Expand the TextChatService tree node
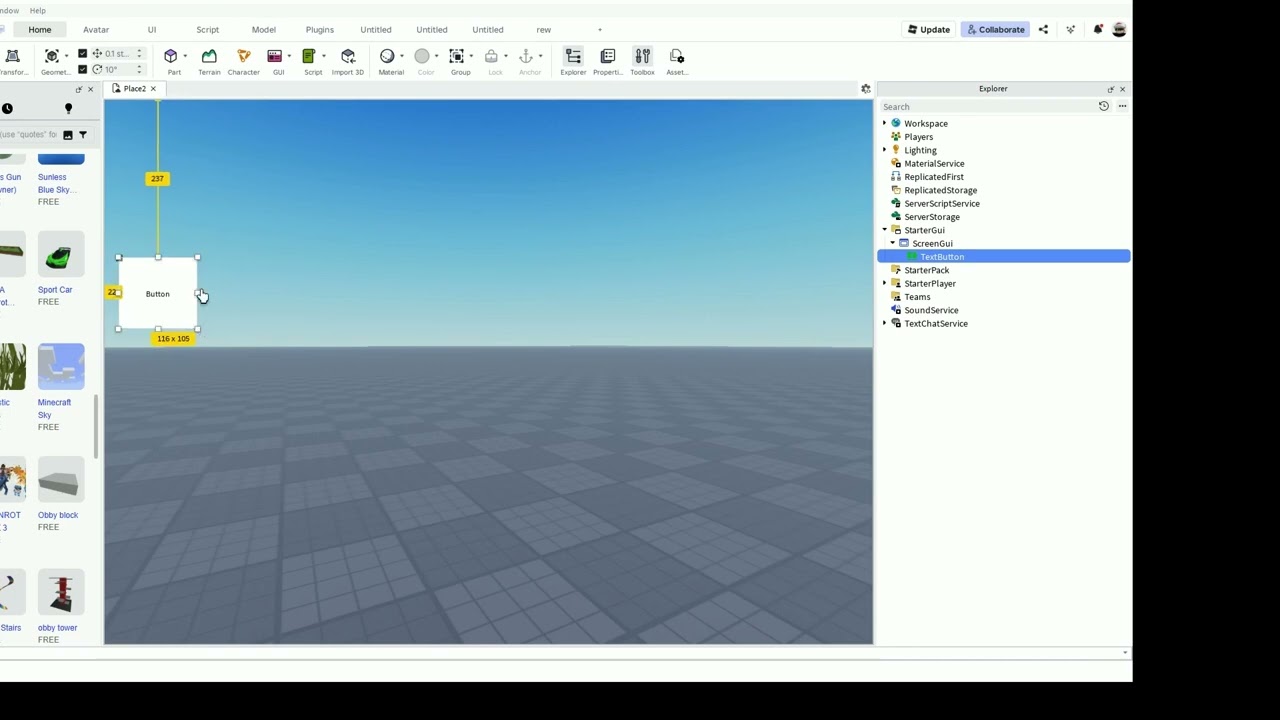This screenshot has width=1280, height=720. (x=885, y=323)
